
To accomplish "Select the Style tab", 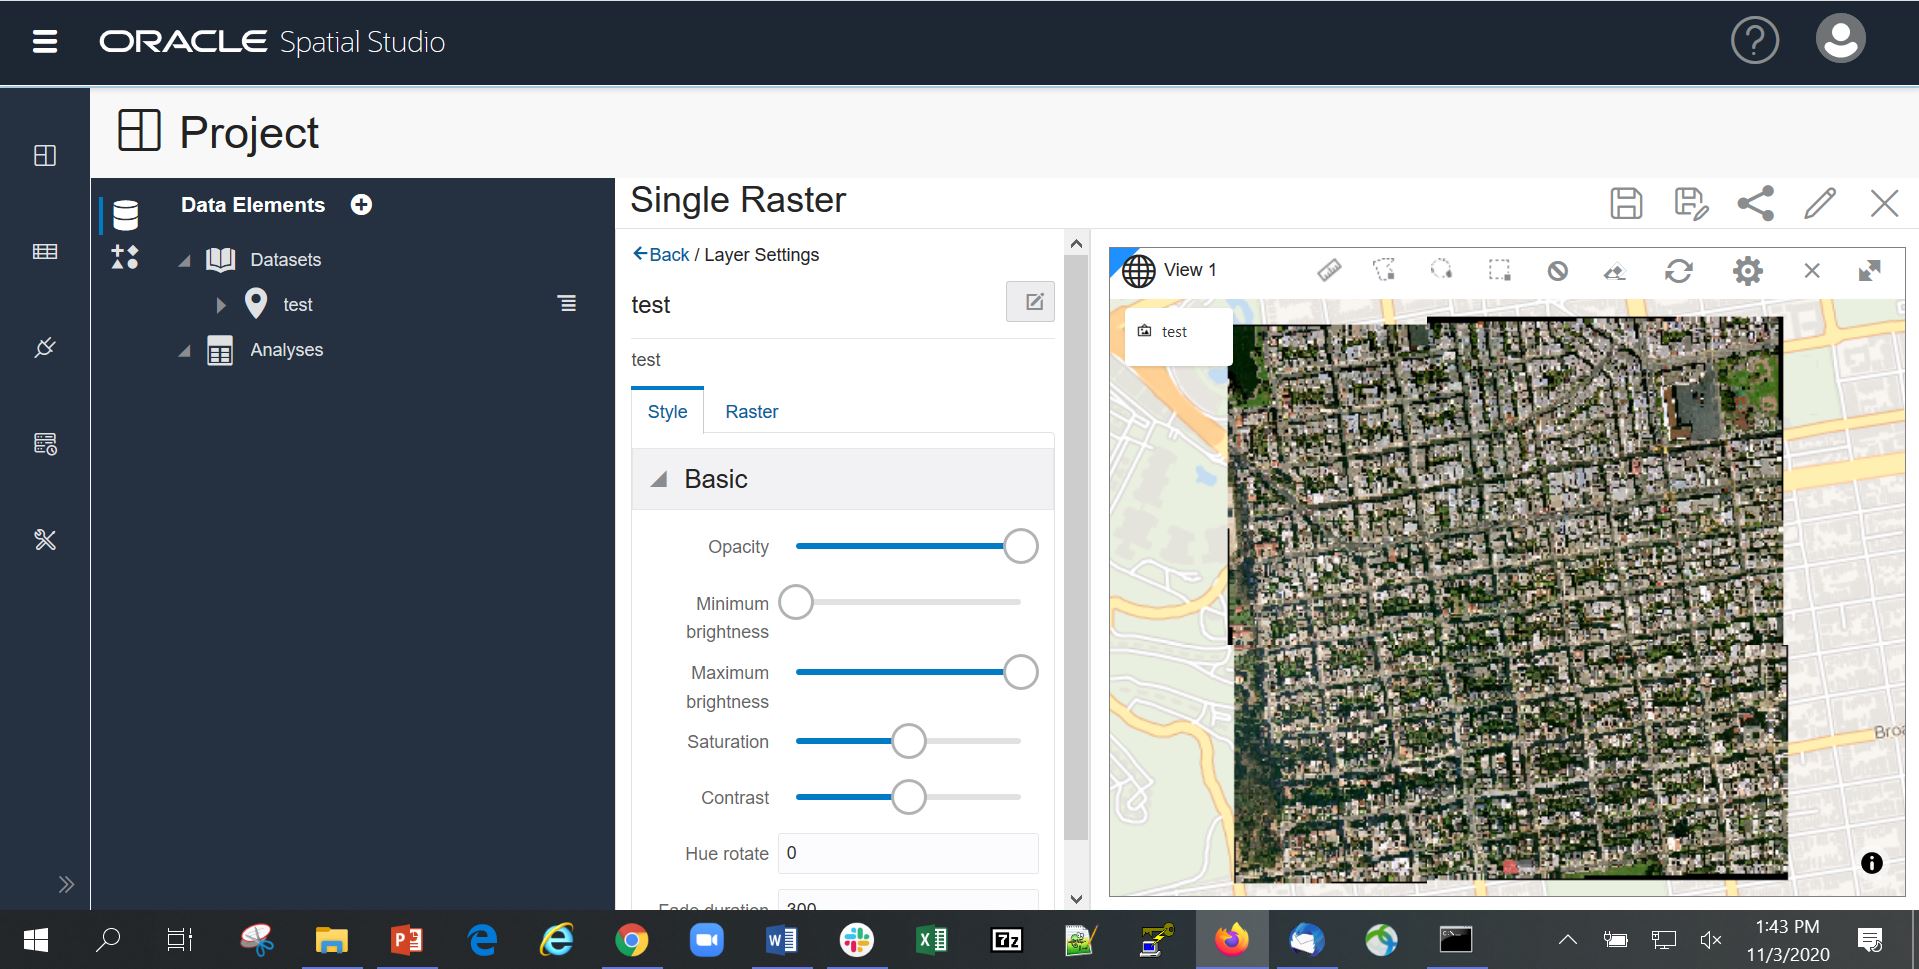I will [667, 412].
